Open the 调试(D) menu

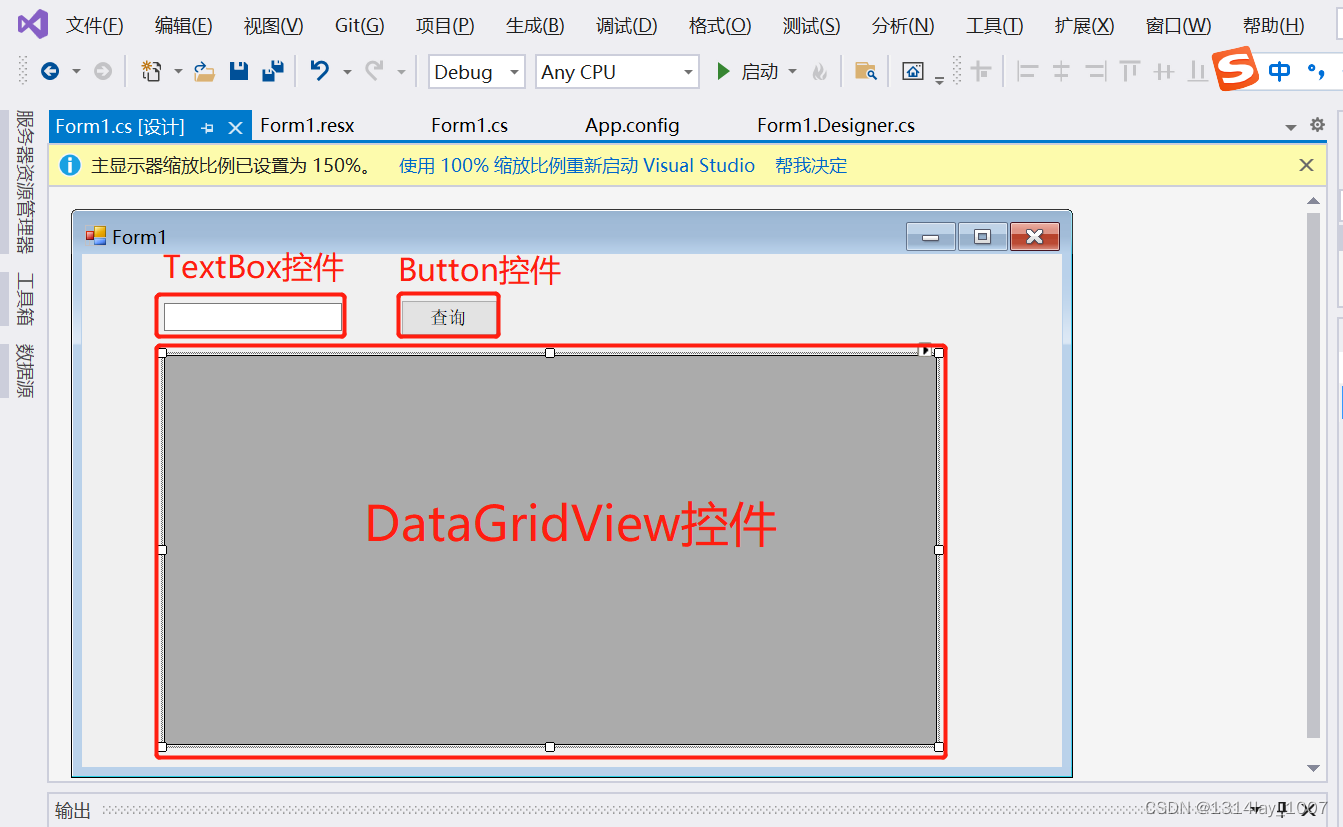point(626,26)
